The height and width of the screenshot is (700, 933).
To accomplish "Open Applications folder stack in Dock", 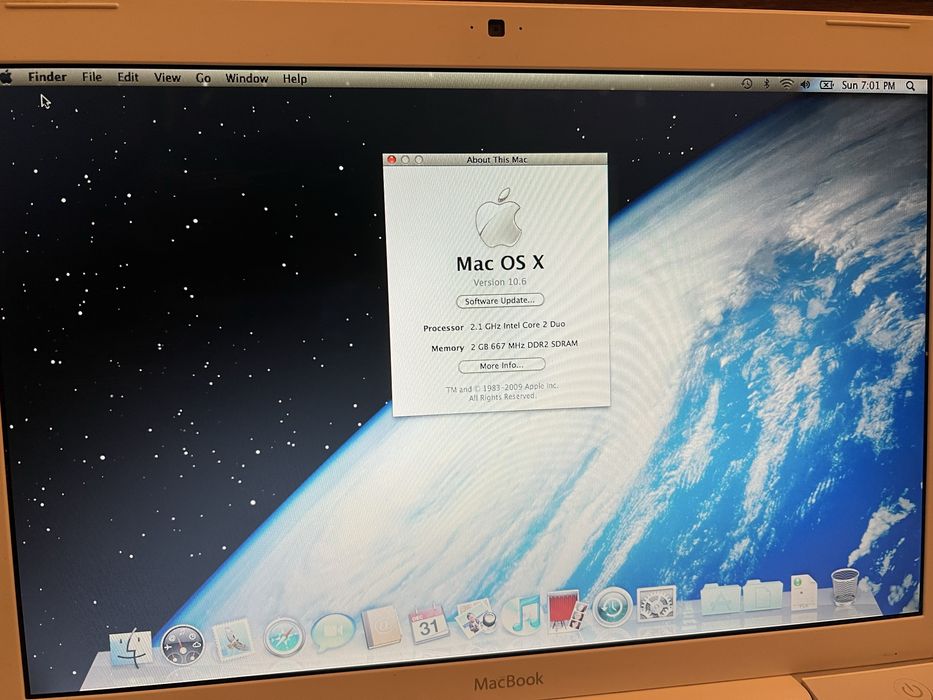I will pyautogui.click(x=721, y=598).
